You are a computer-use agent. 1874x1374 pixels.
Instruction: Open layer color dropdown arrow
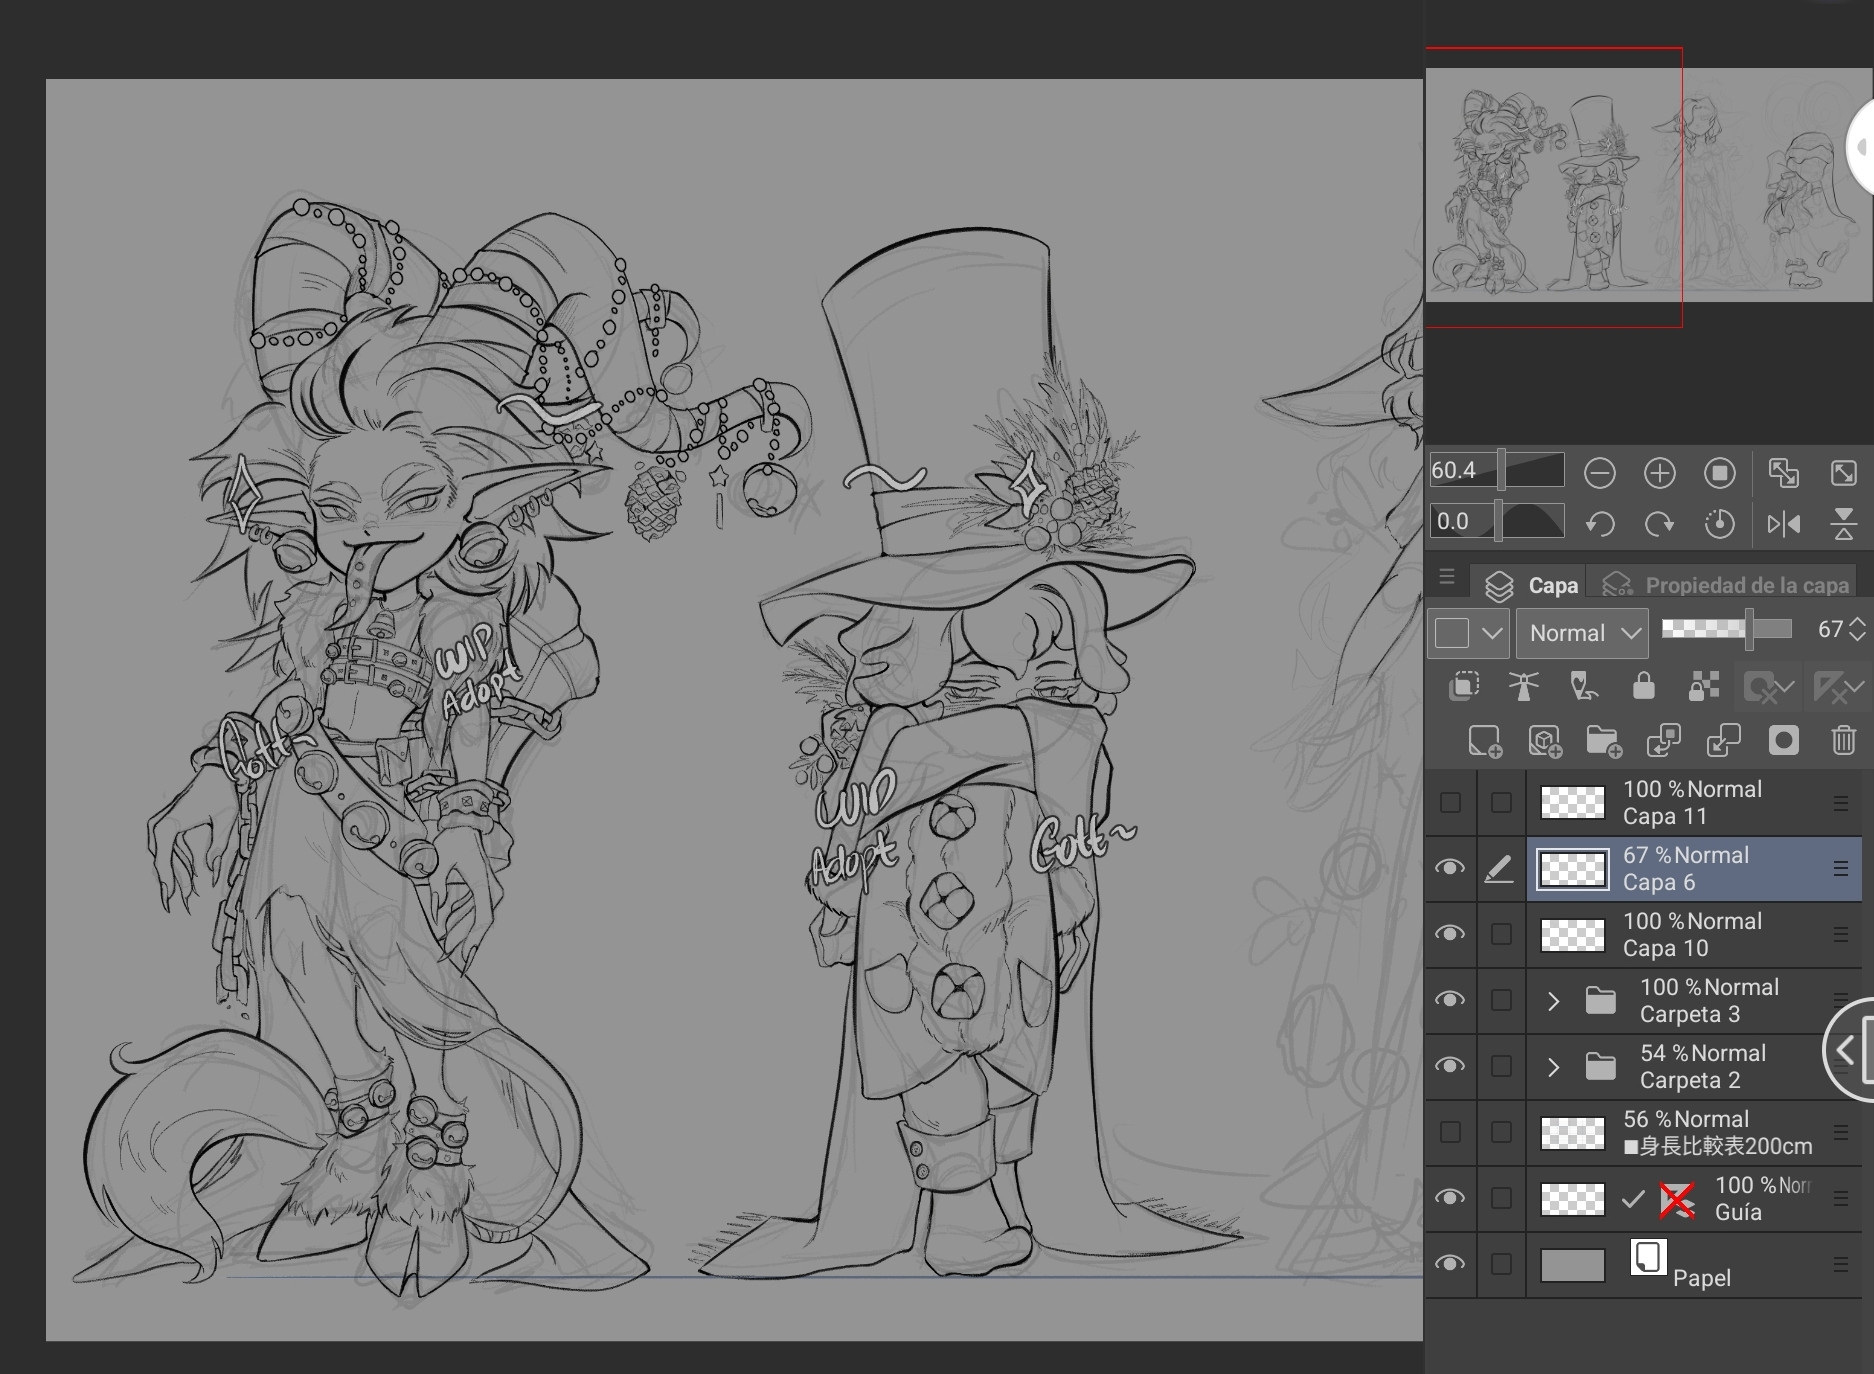point(1493,633)
